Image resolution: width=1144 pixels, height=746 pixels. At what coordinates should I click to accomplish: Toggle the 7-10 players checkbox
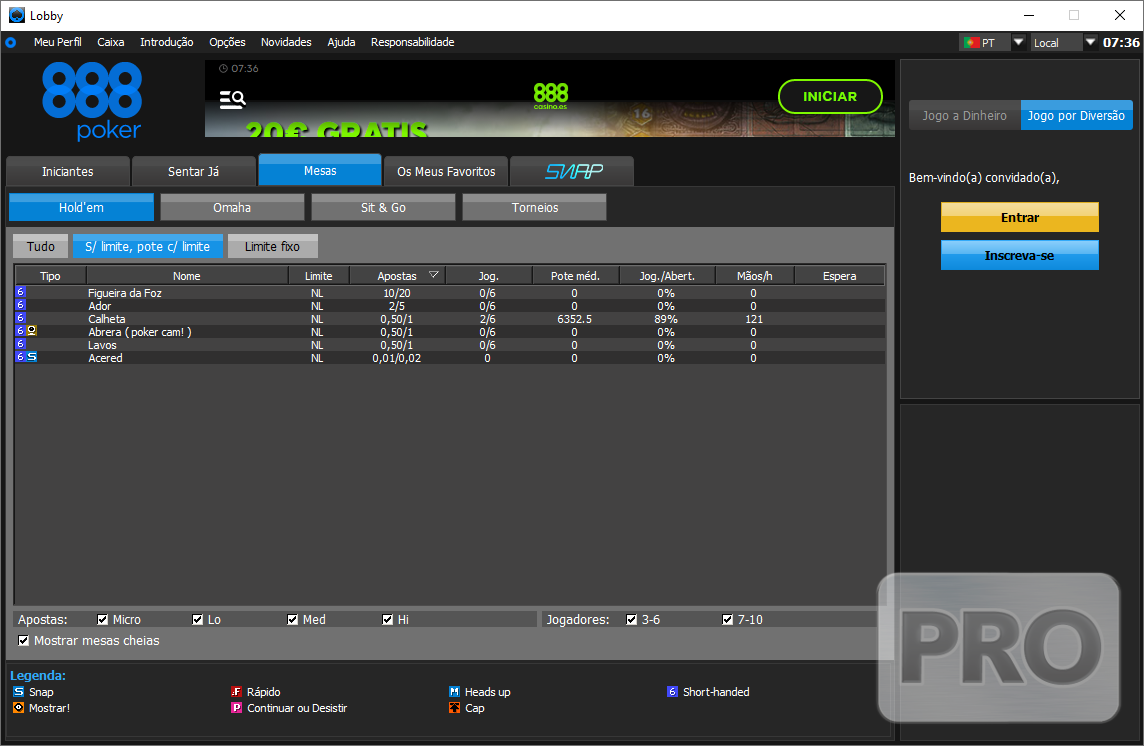pos(727,620)
